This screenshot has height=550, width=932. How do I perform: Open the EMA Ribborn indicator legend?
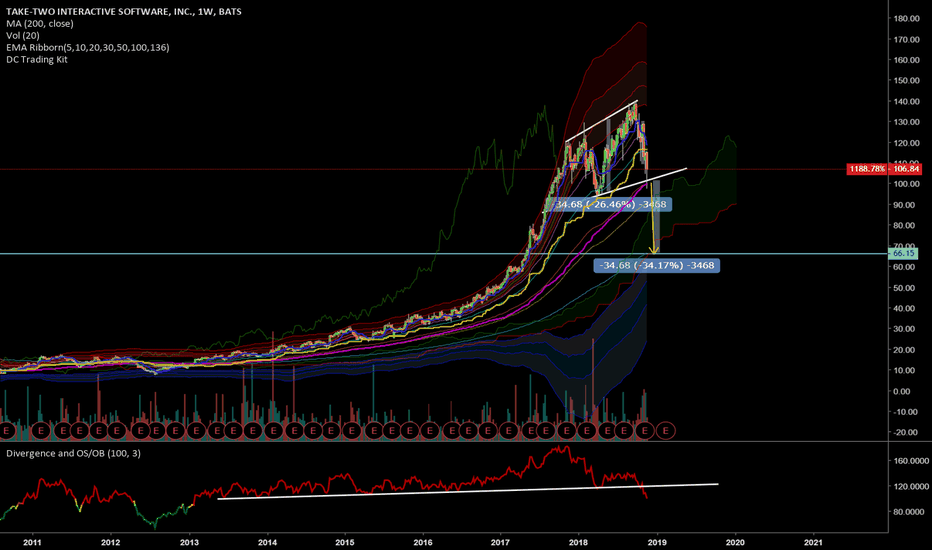tap(88, 48)
